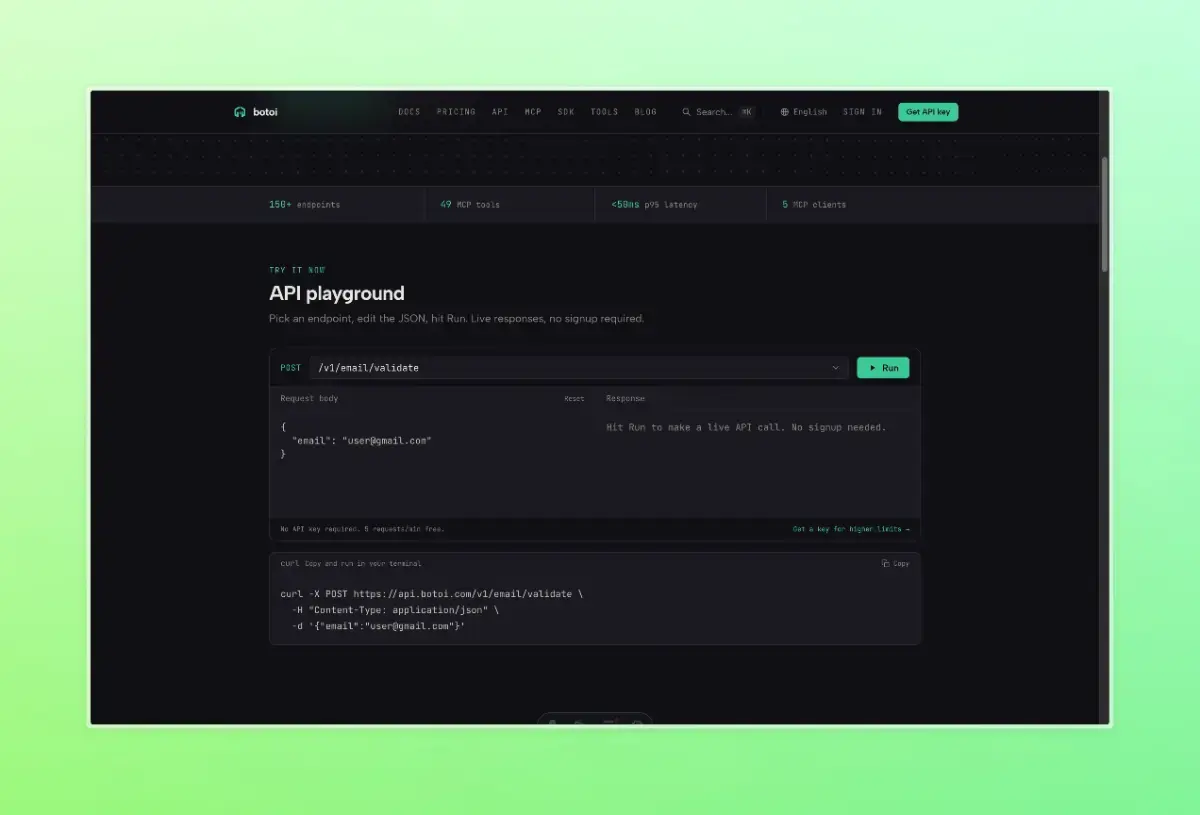This screenshot has height=815, width=1200.
Task: Click the play icon in Run button
Action: [x=872, y=368]
